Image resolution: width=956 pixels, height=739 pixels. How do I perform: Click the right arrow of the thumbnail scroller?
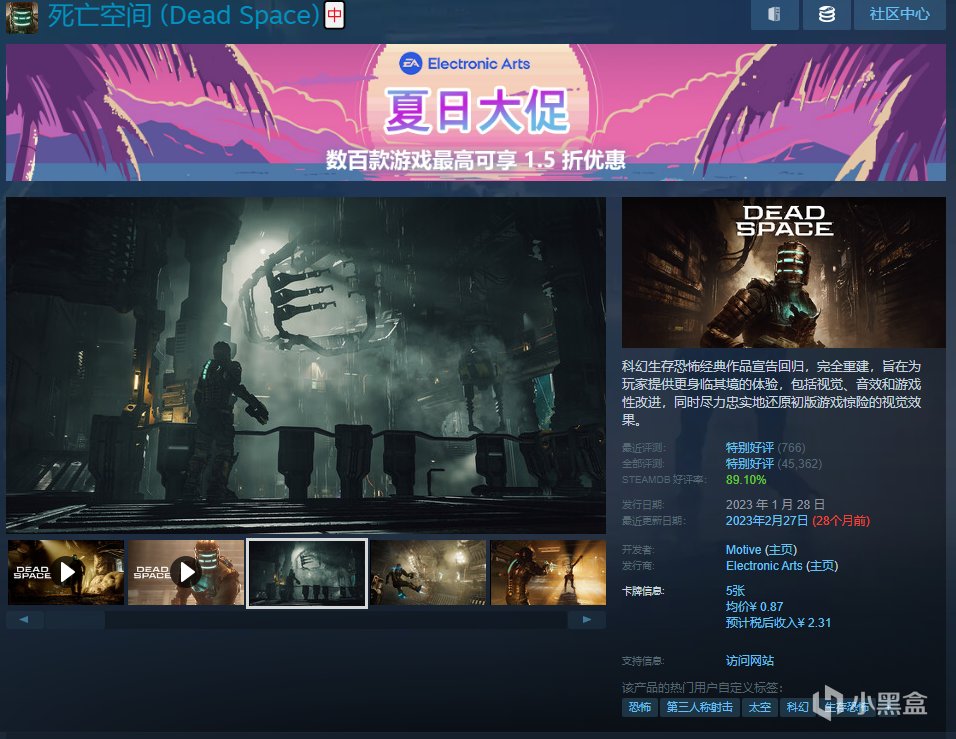587,619
